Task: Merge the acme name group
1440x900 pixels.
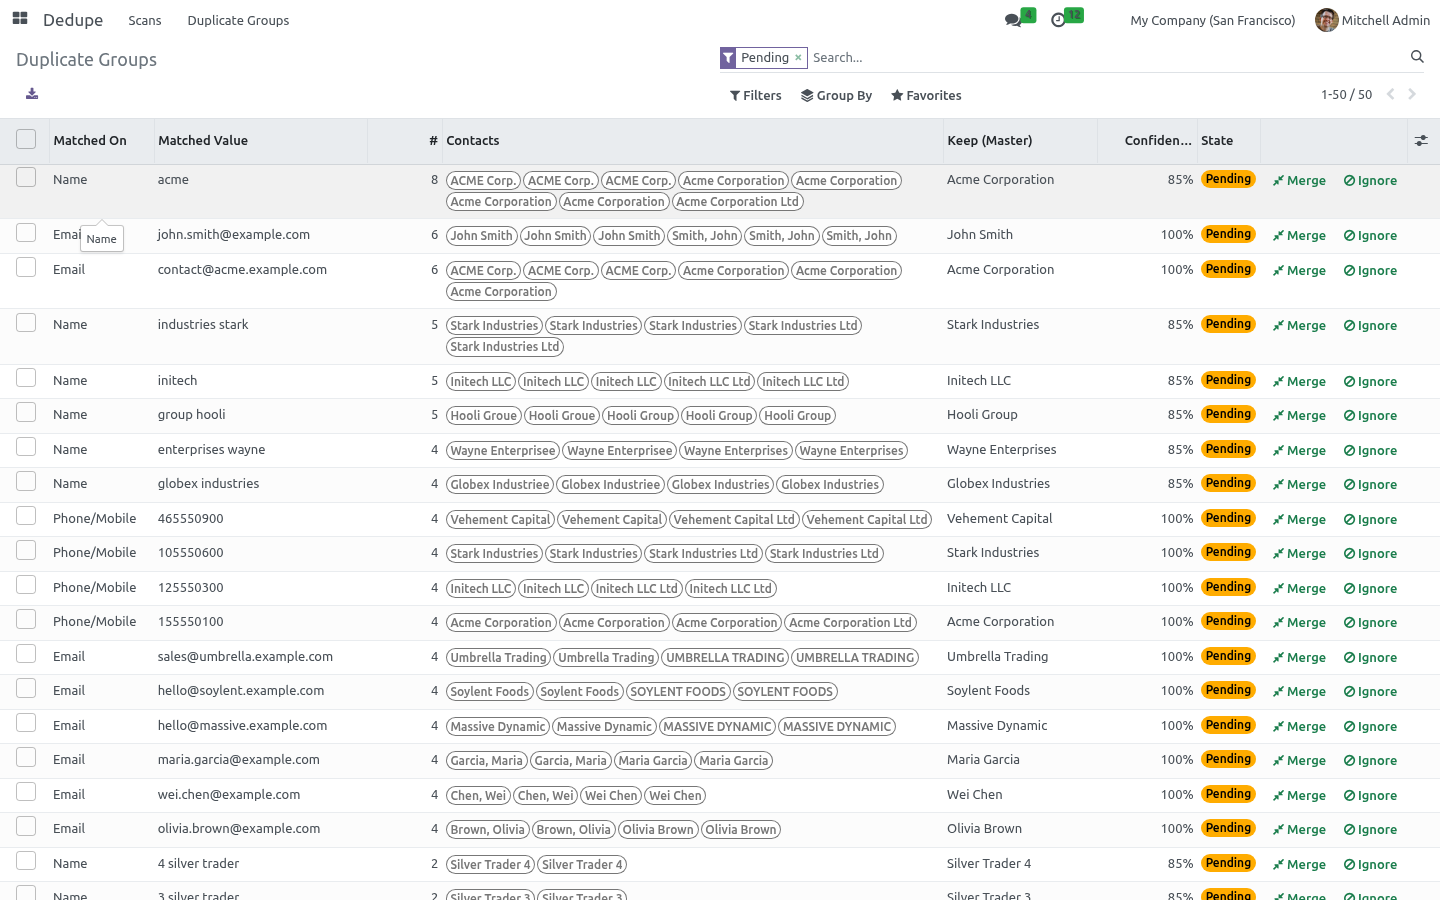Action: [x=1299, y=181]
